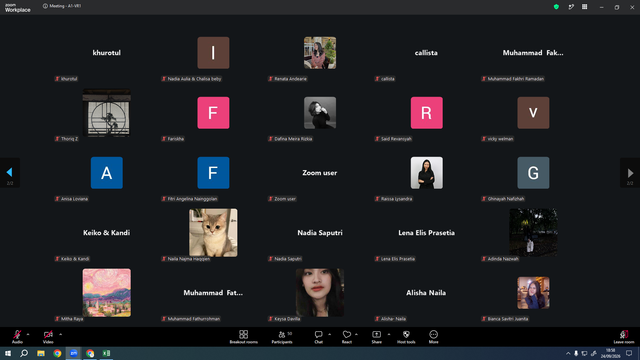Viewport: 640px width, 360px height.
Task: Expand chat options arrow beside Chat
Action: point(329,334)
